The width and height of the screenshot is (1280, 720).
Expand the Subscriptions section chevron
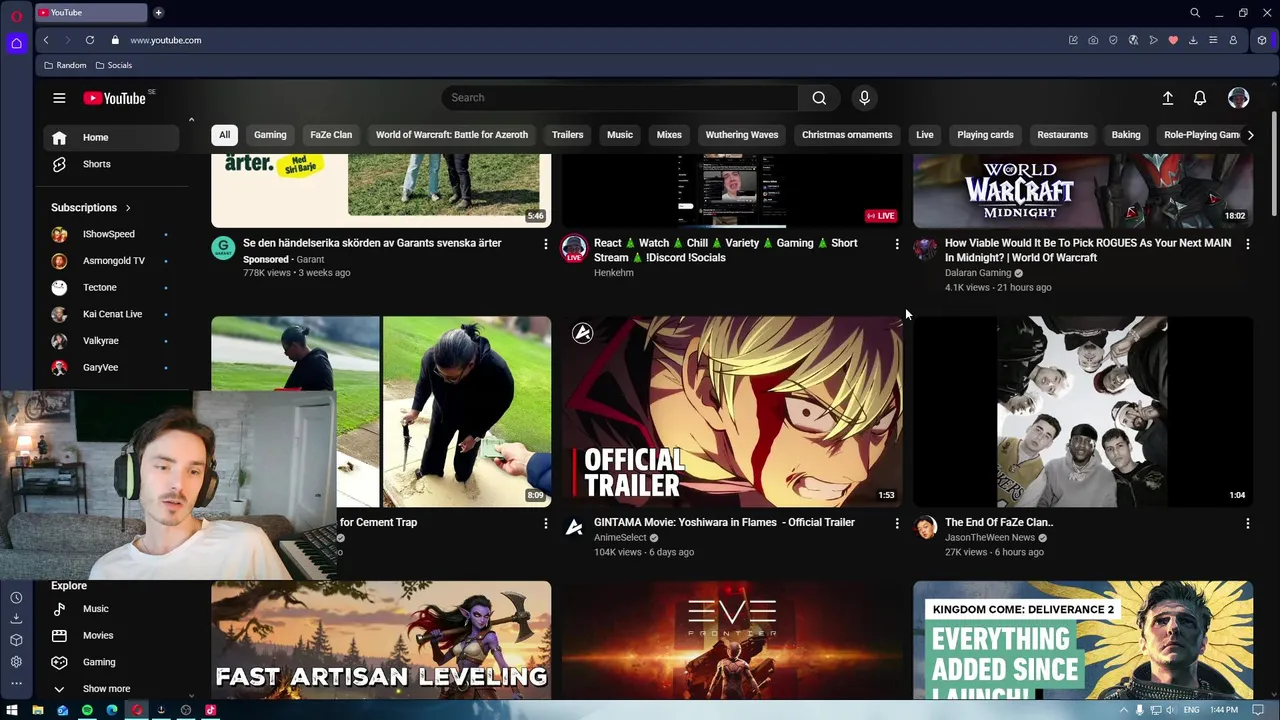[128, 208]
